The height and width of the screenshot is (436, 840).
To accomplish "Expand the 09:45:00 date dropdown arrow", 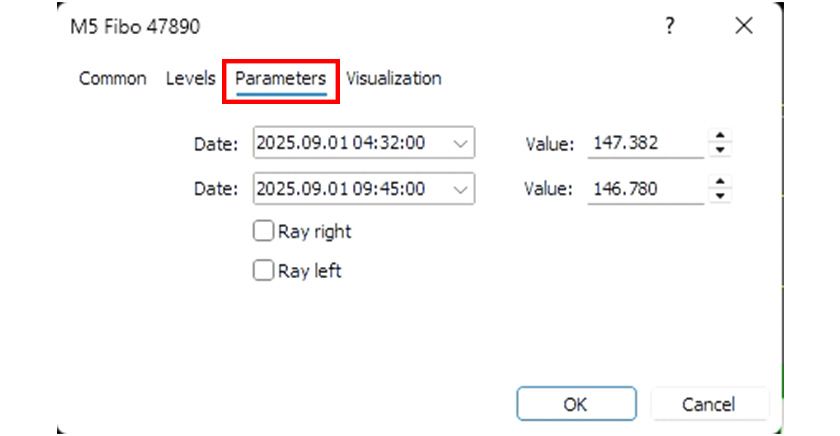I will coord(460,188).
